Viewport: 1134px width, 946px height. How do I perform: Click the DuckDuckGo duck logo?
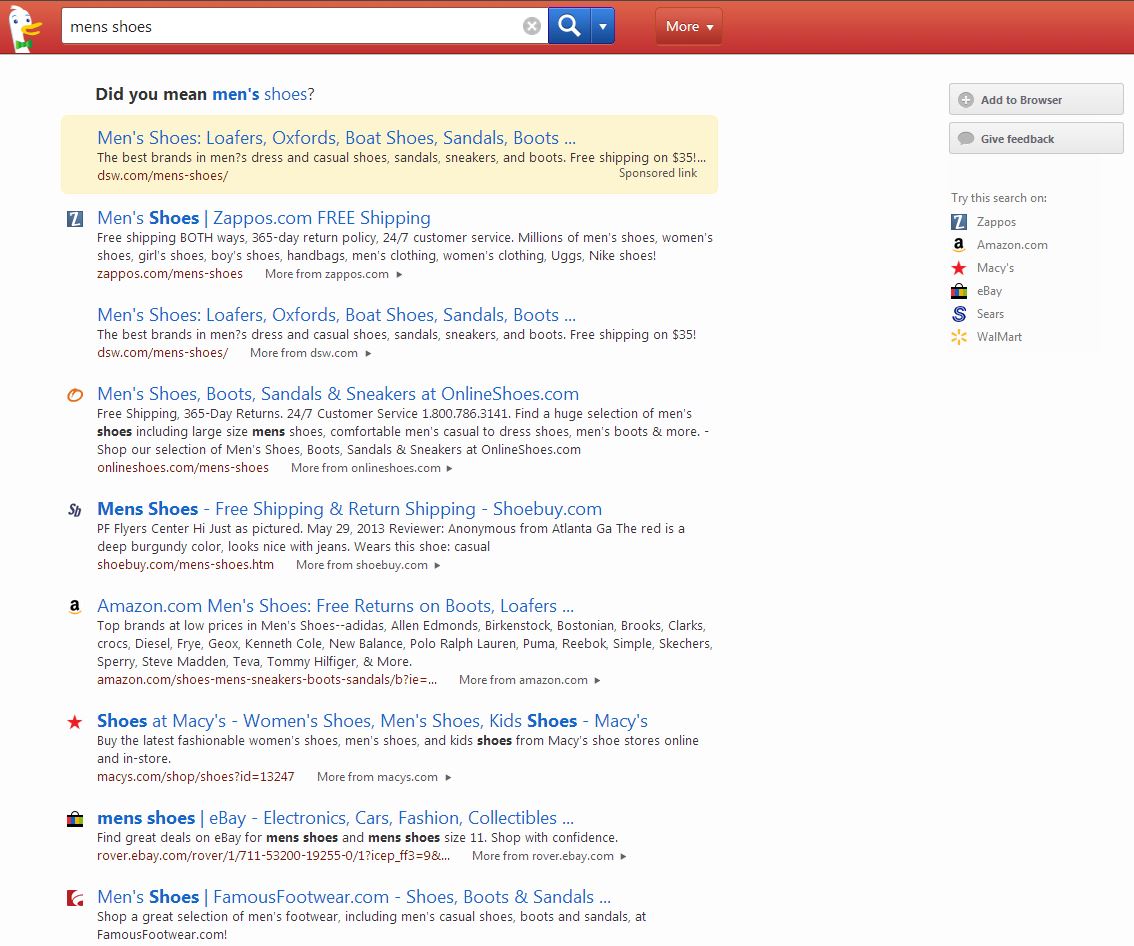(x=22, y=28)
